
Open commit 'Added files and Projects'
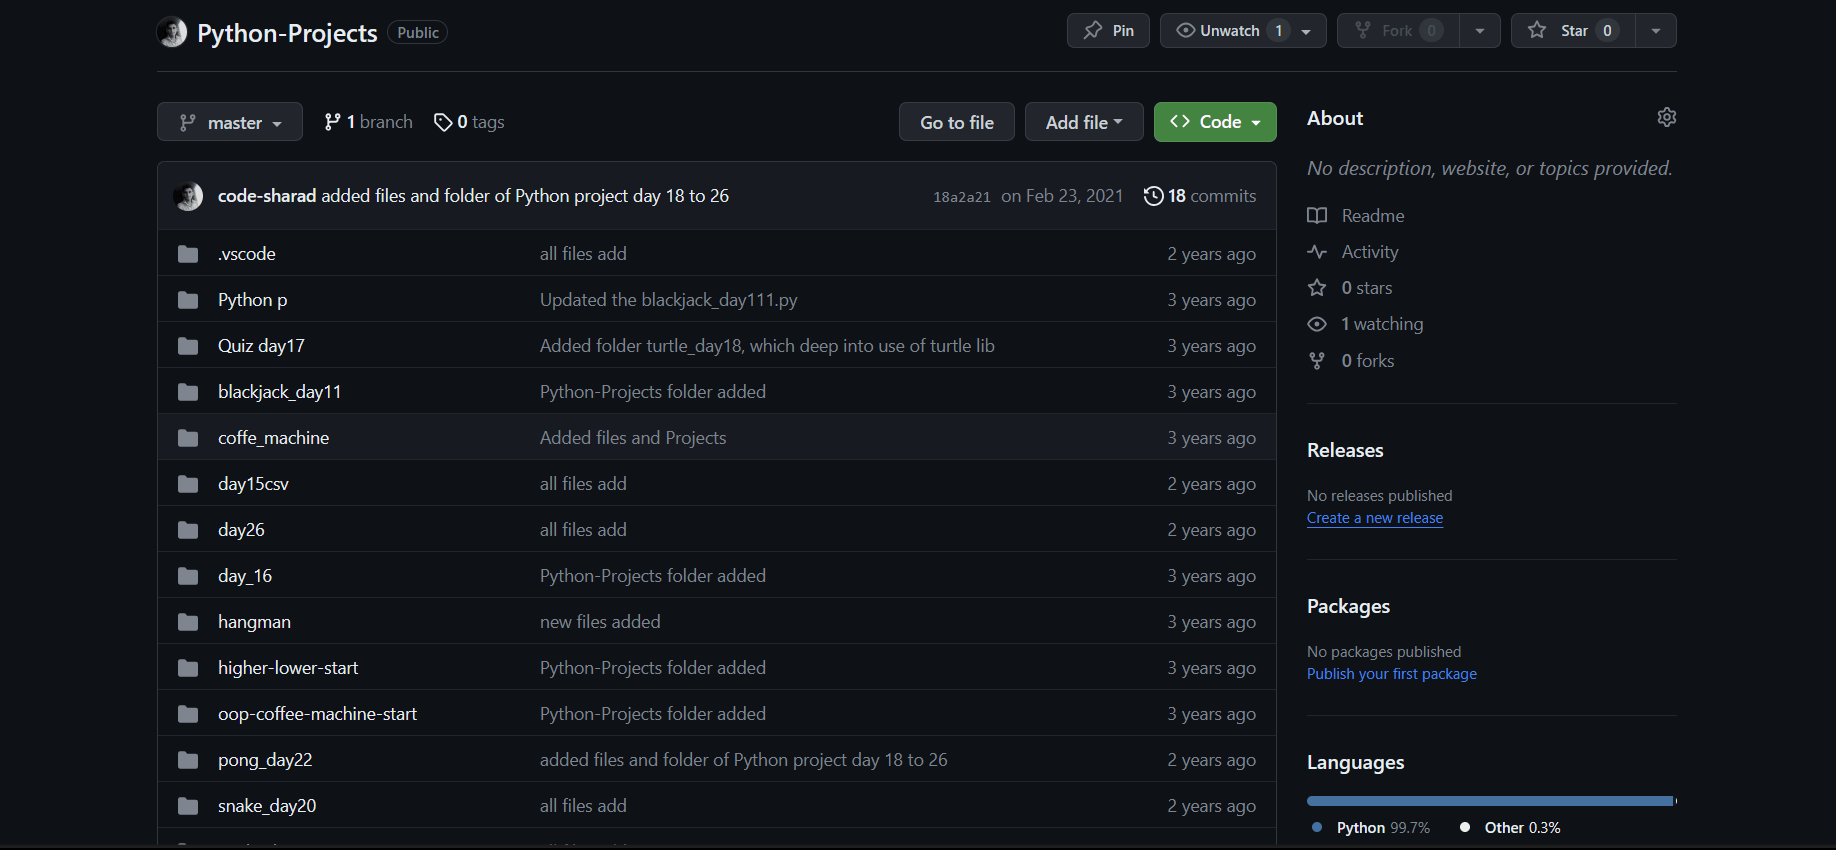click(x=633, y=438)
